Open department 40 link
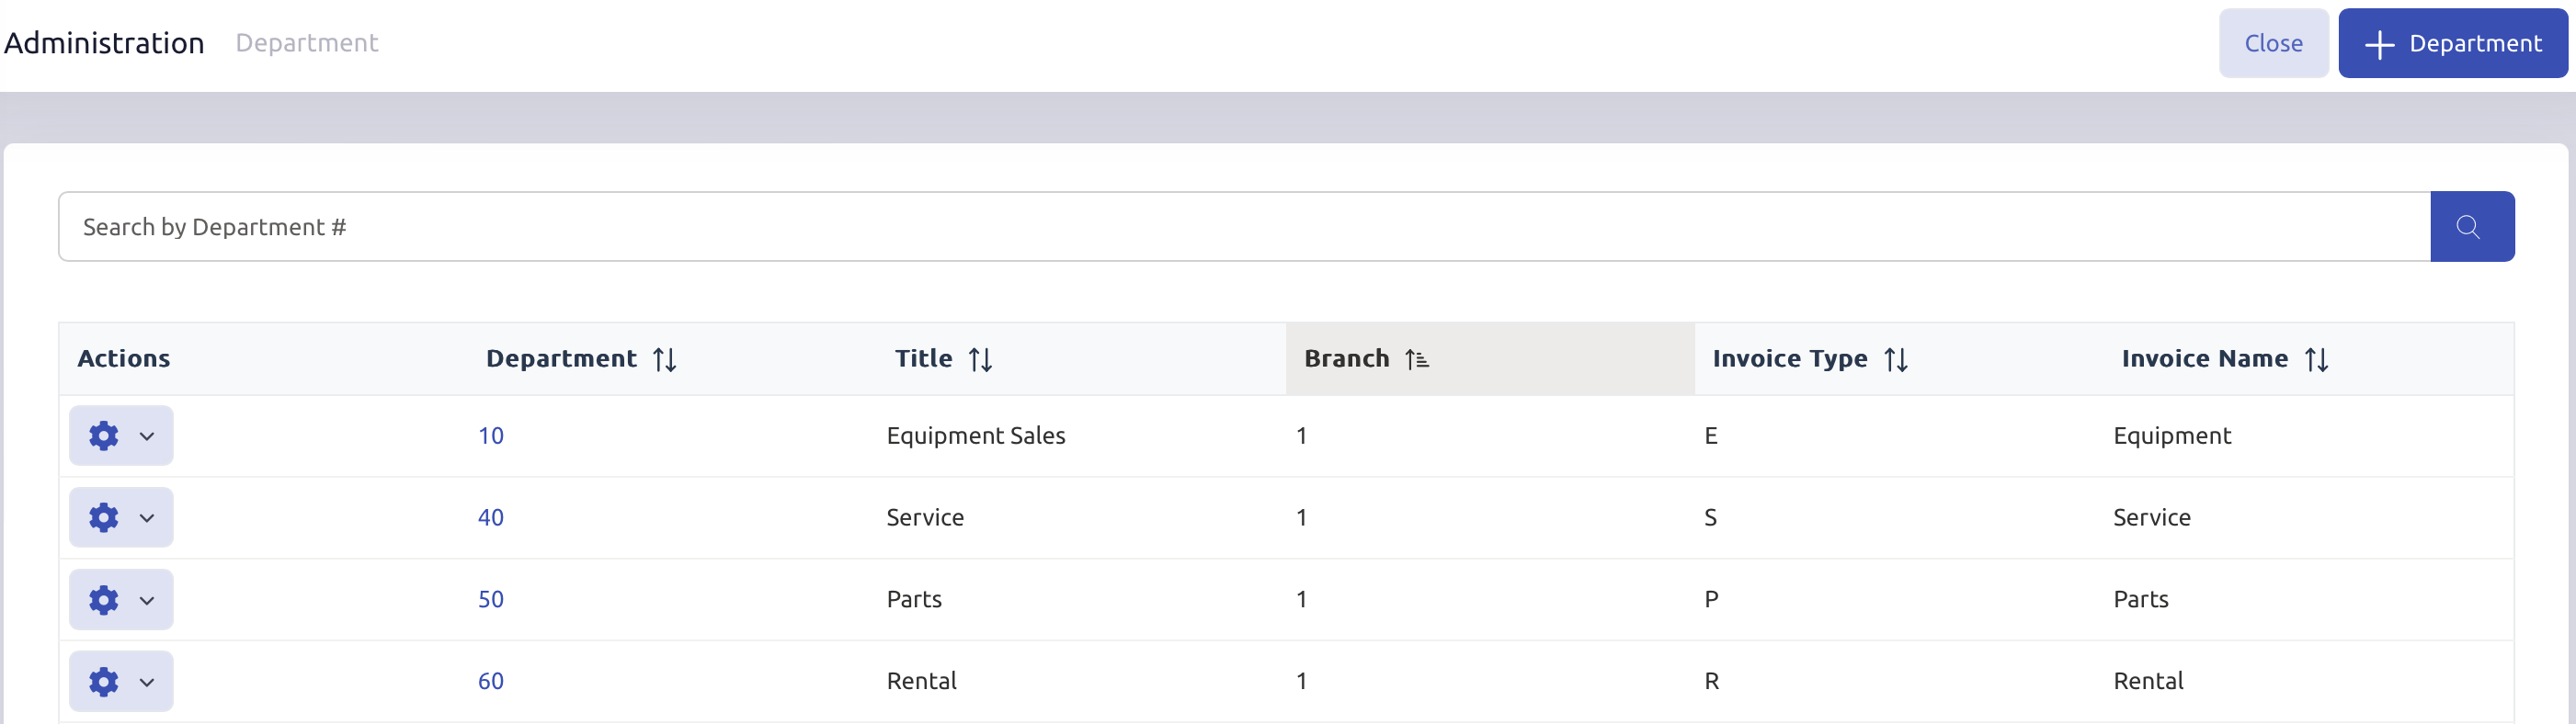This screenshot has width=2576, height=724. (491, 518)
